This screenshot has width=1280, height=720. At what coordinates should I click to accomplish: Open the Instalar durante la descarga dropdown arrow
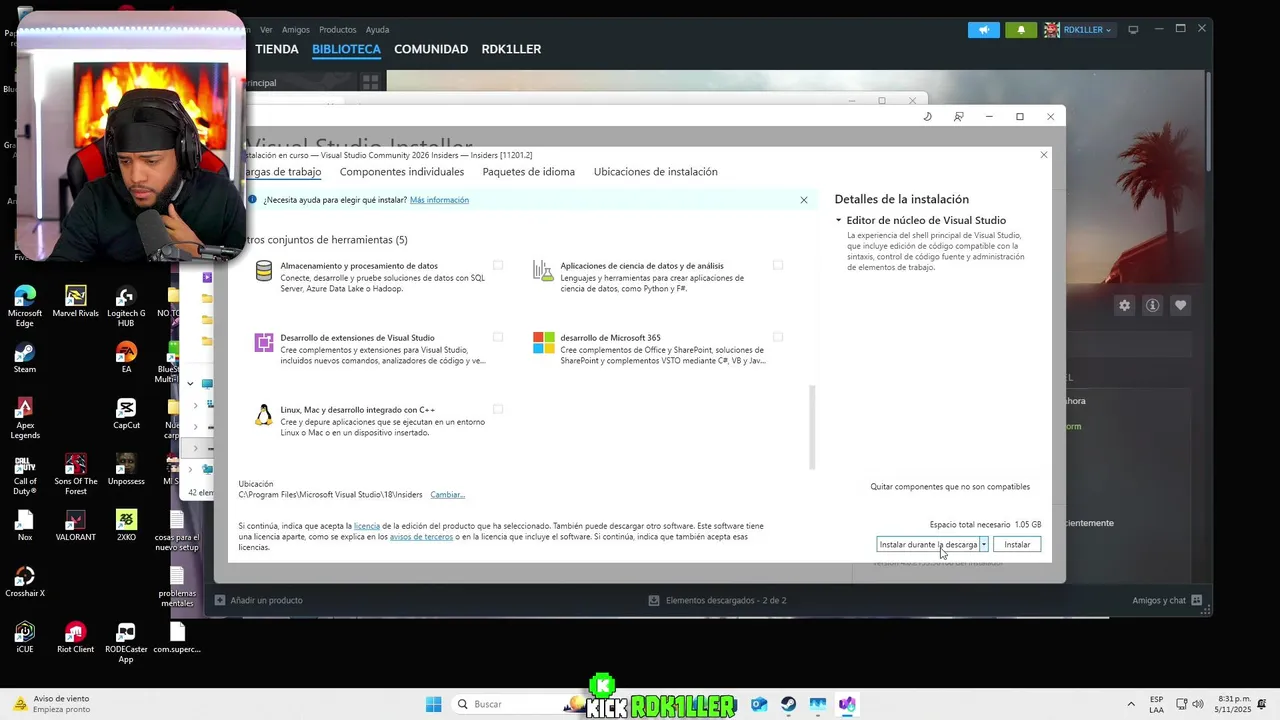pyautogui.click(x=984, y=544)
